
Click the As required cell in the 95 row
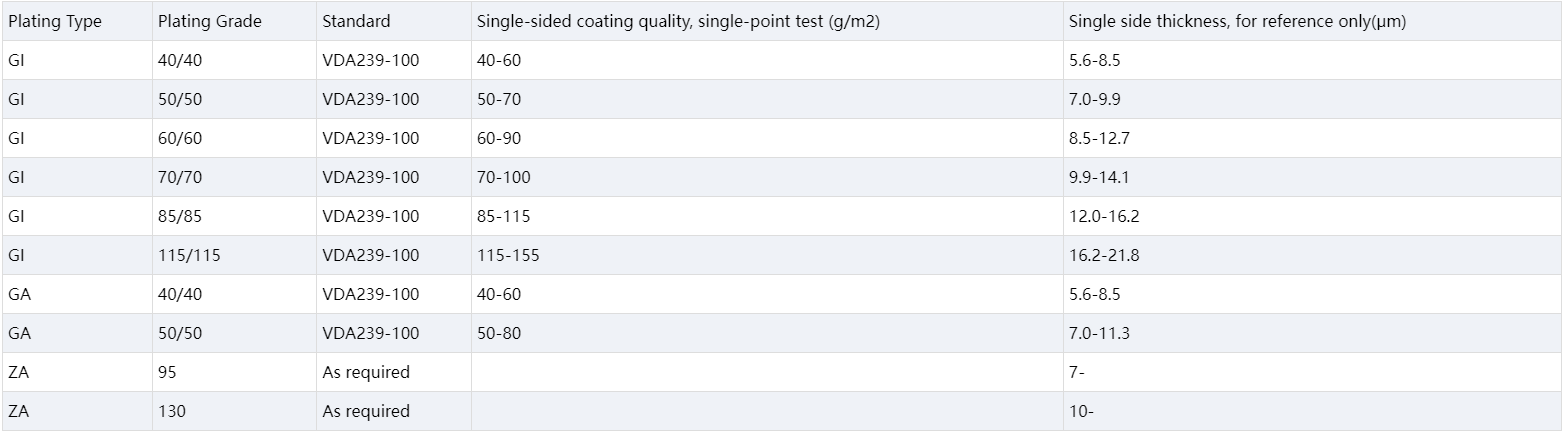pos(366,372)
